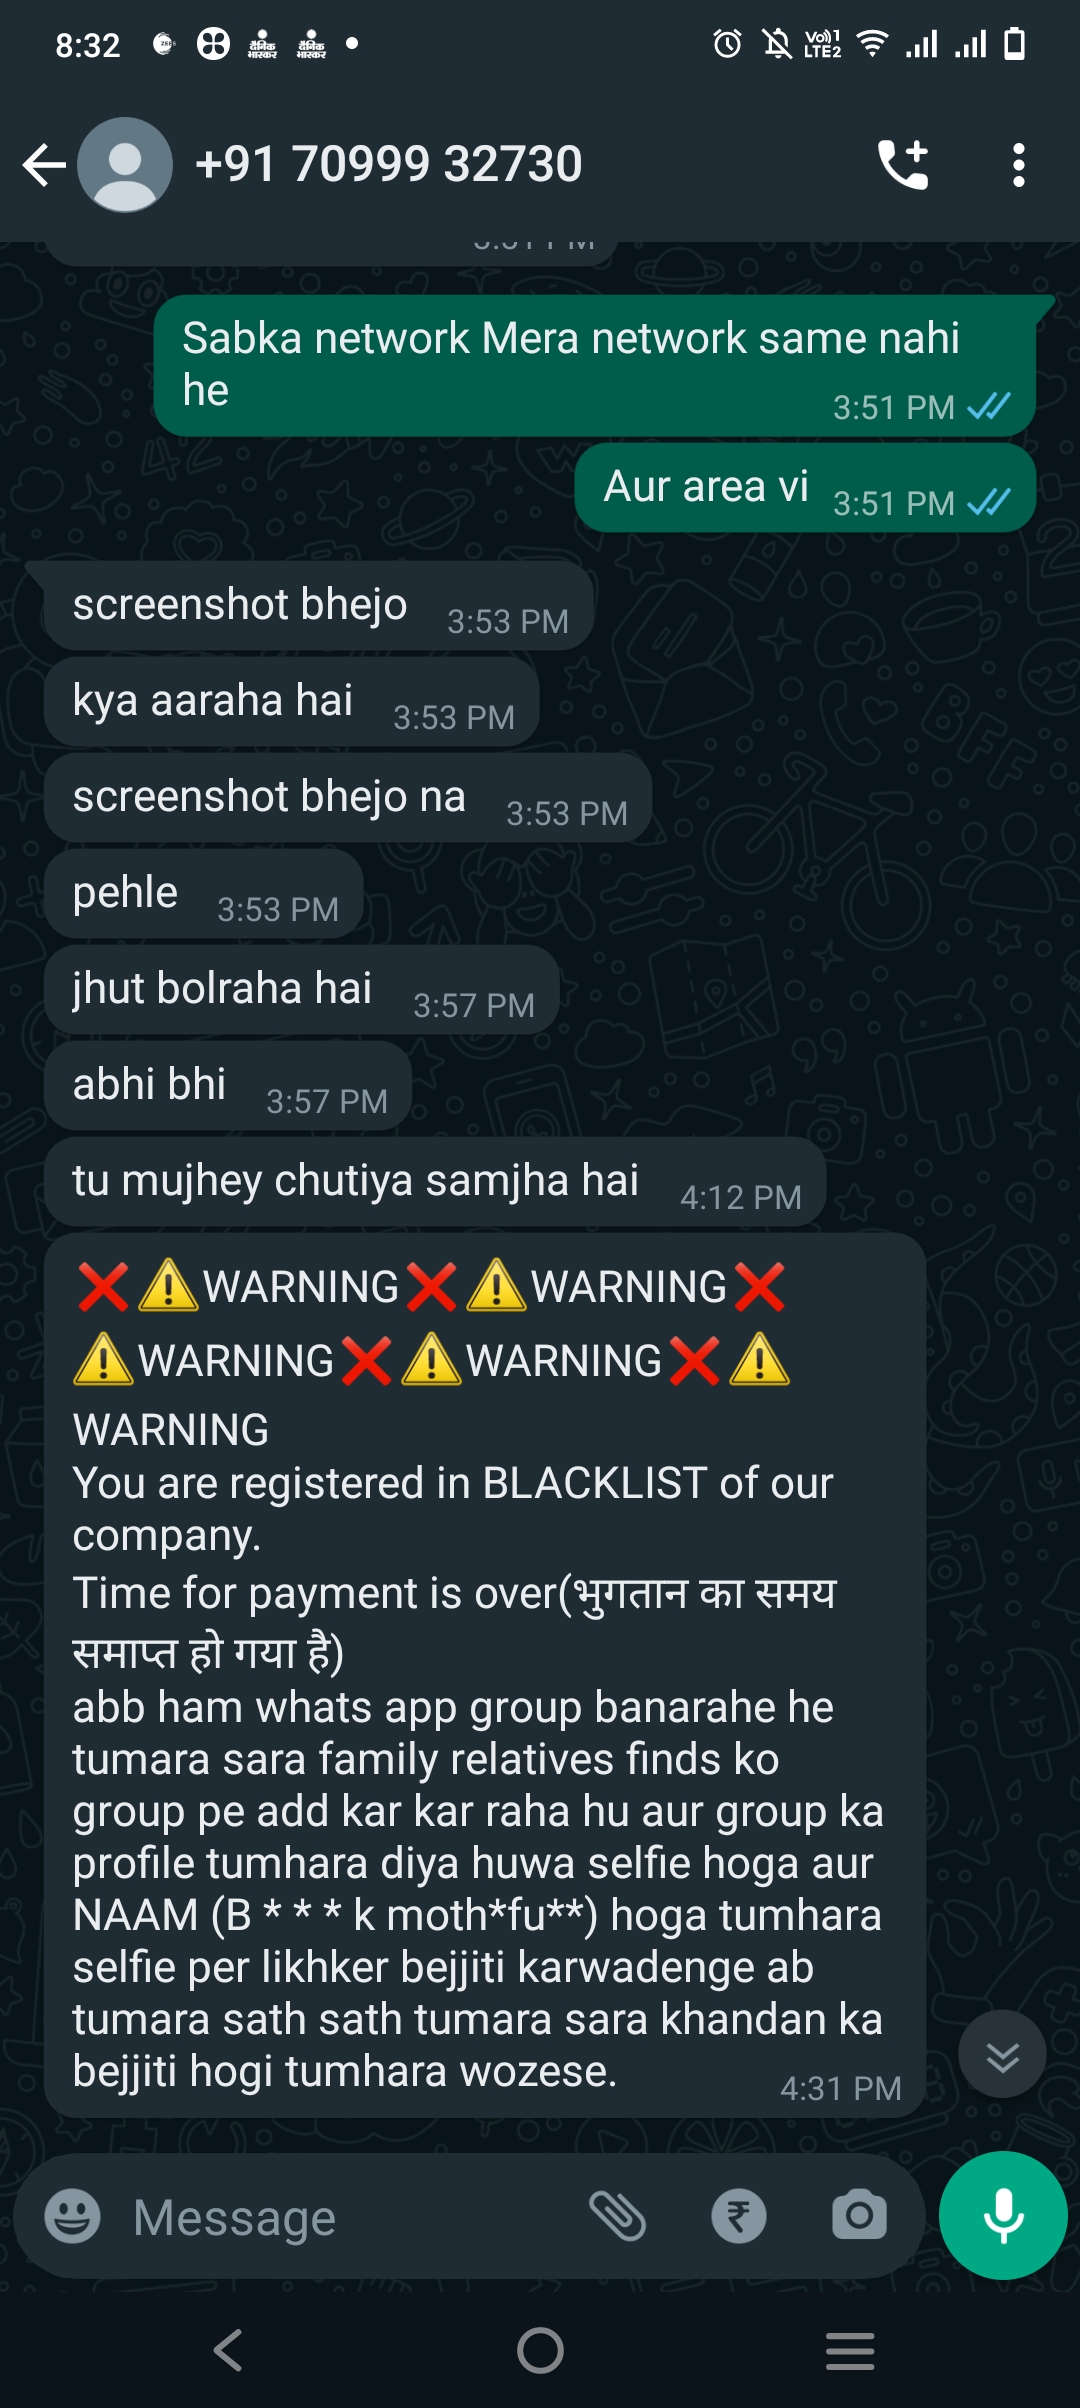The width and height of the screenshot is (1080, 2408).
Task: Tap "Sabka network Mera network" message
Action: pyautogui.click(x=595, y=366)
